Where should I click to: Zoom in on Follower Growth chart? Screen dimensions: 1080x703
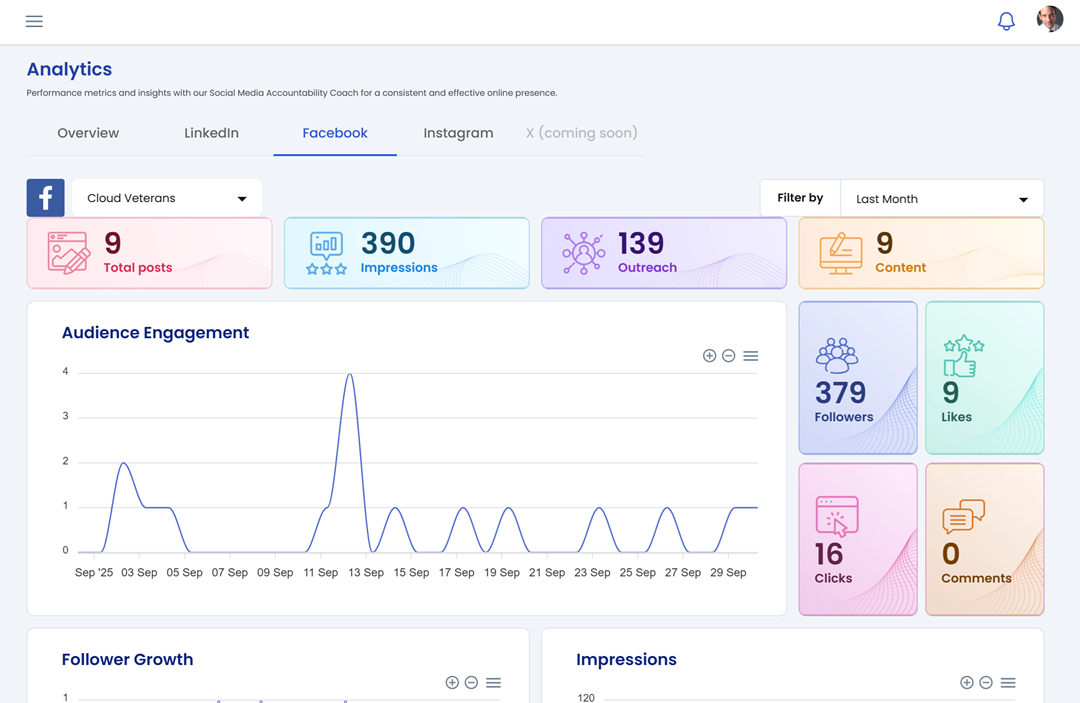(452, 683)
